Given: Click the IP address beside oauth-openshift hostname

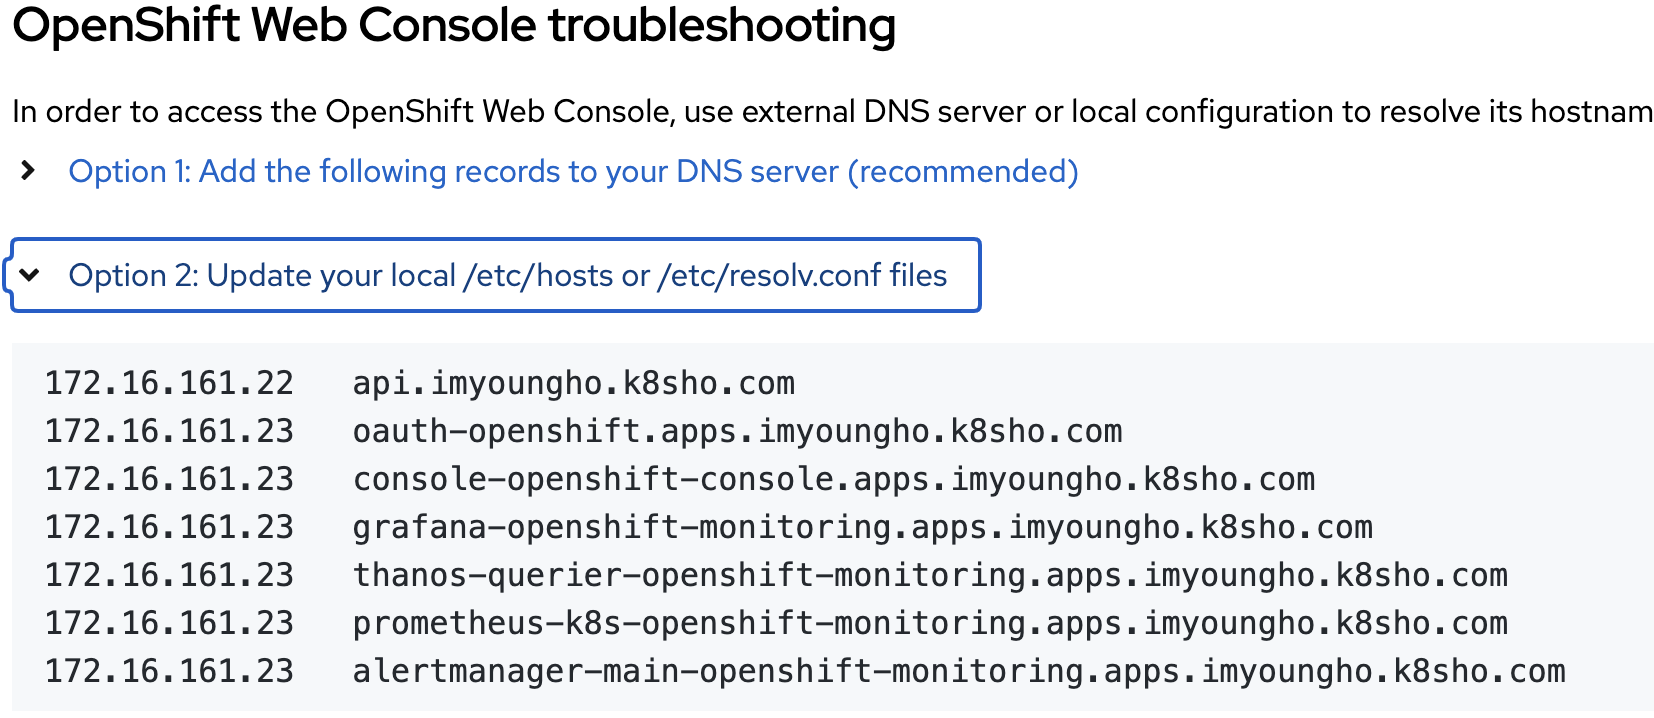Looking at the screenshot, I should tap(169, 431).
